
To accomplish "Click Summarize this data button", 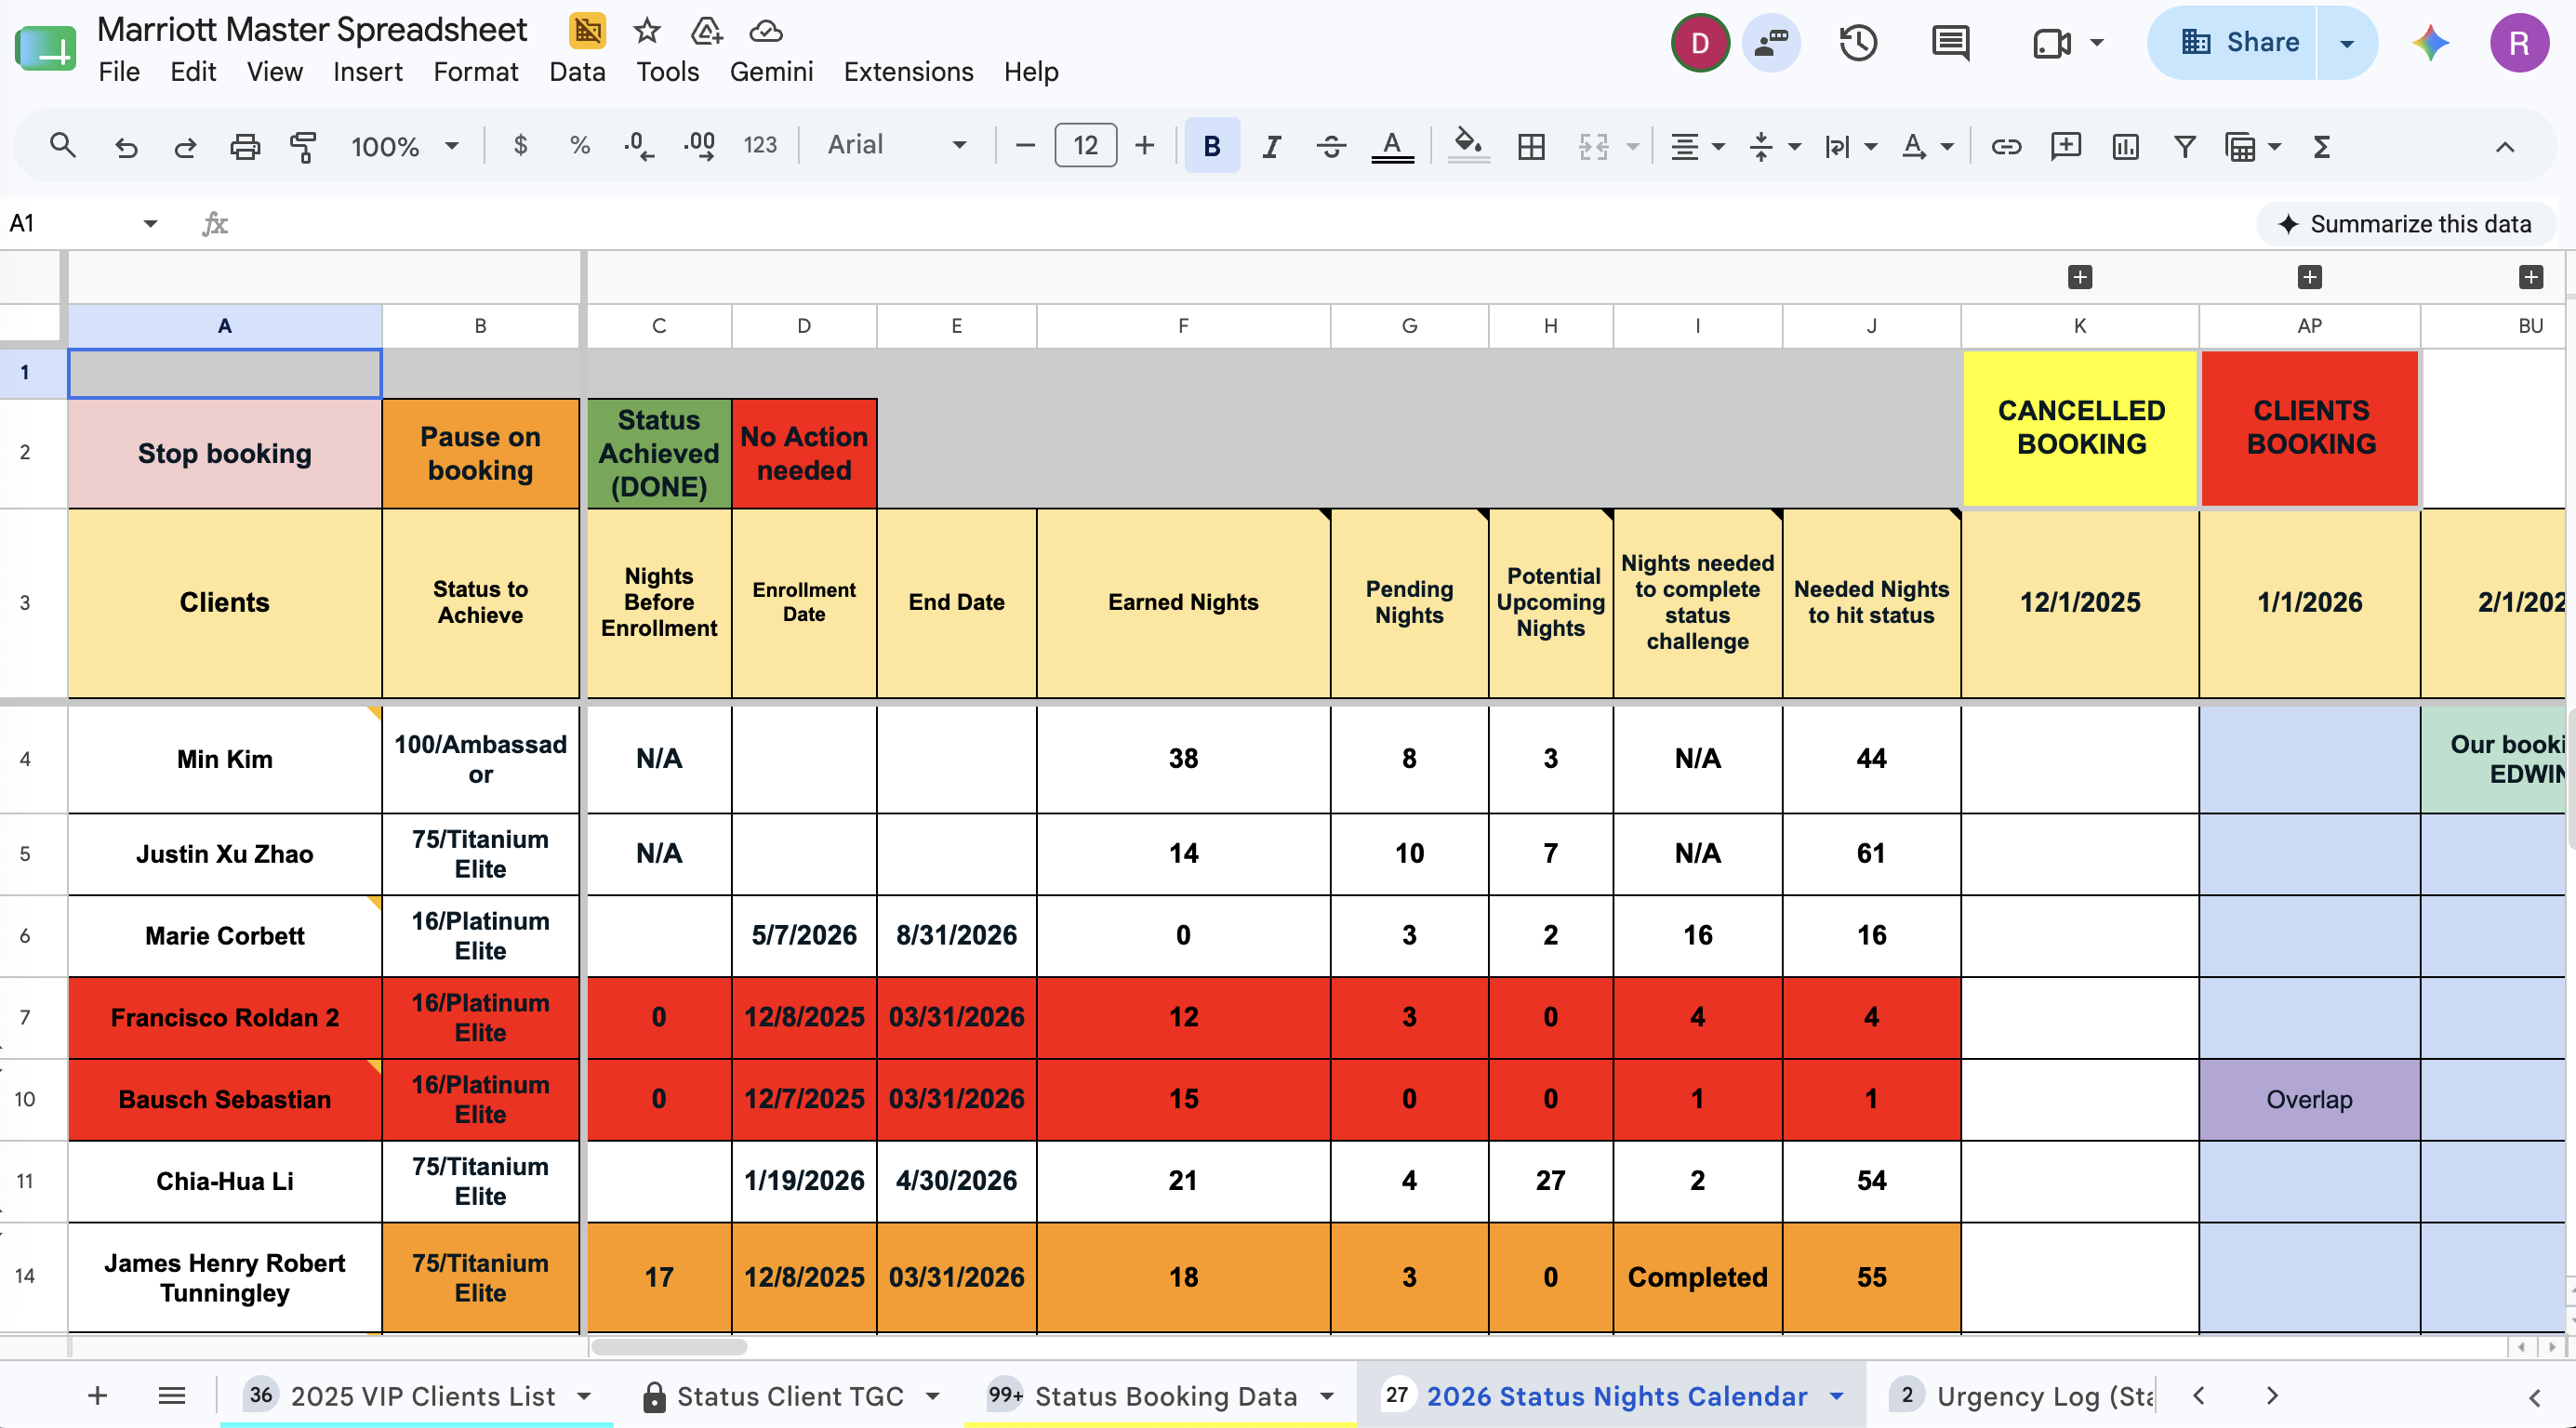I will (2406, 224).
